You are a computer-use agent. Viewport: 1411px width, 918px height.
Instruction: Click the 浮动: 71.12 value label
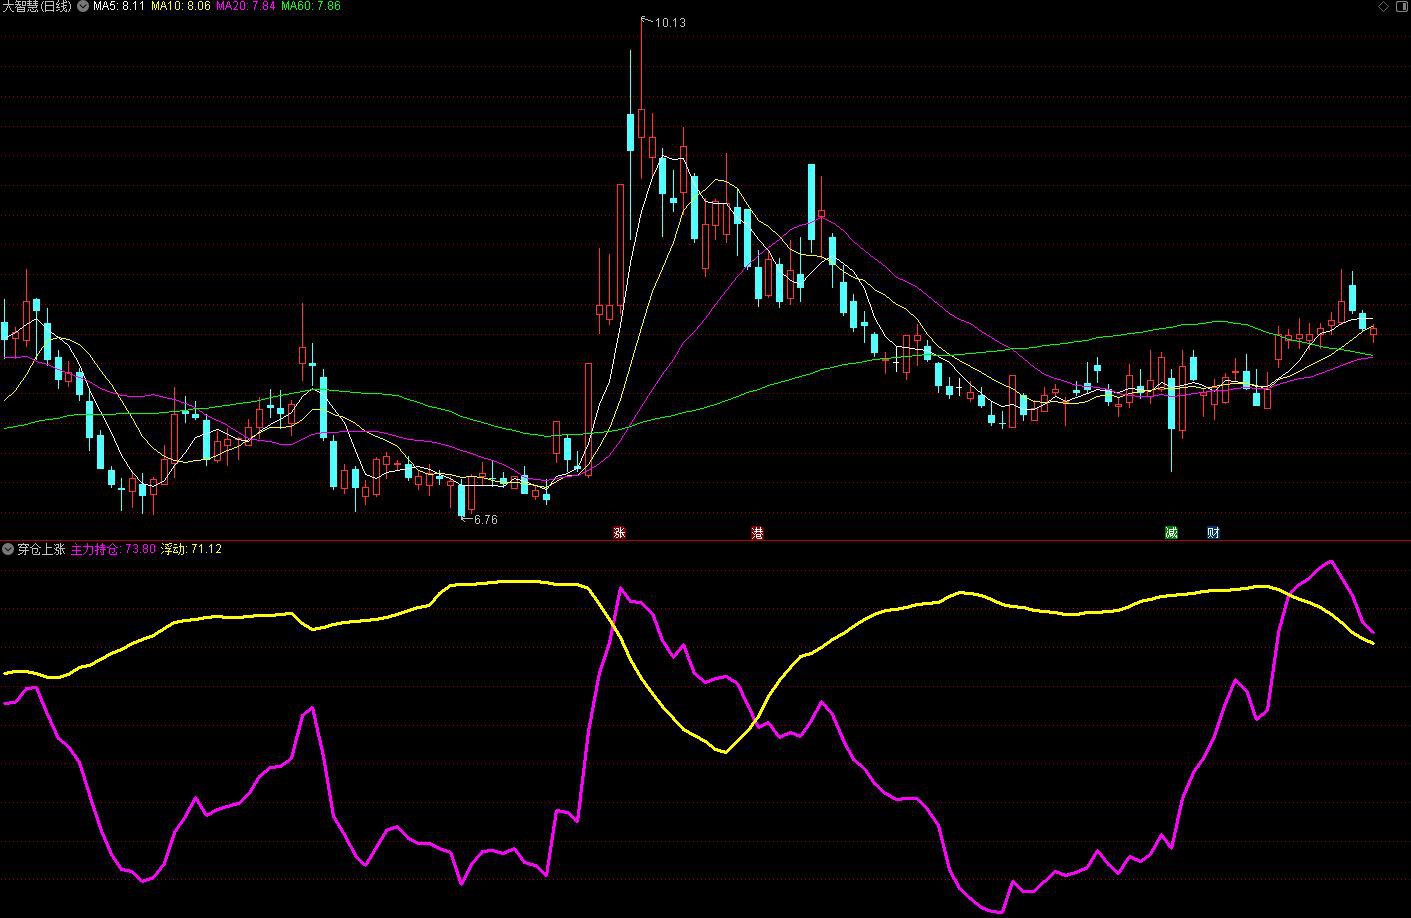(192, 549)
